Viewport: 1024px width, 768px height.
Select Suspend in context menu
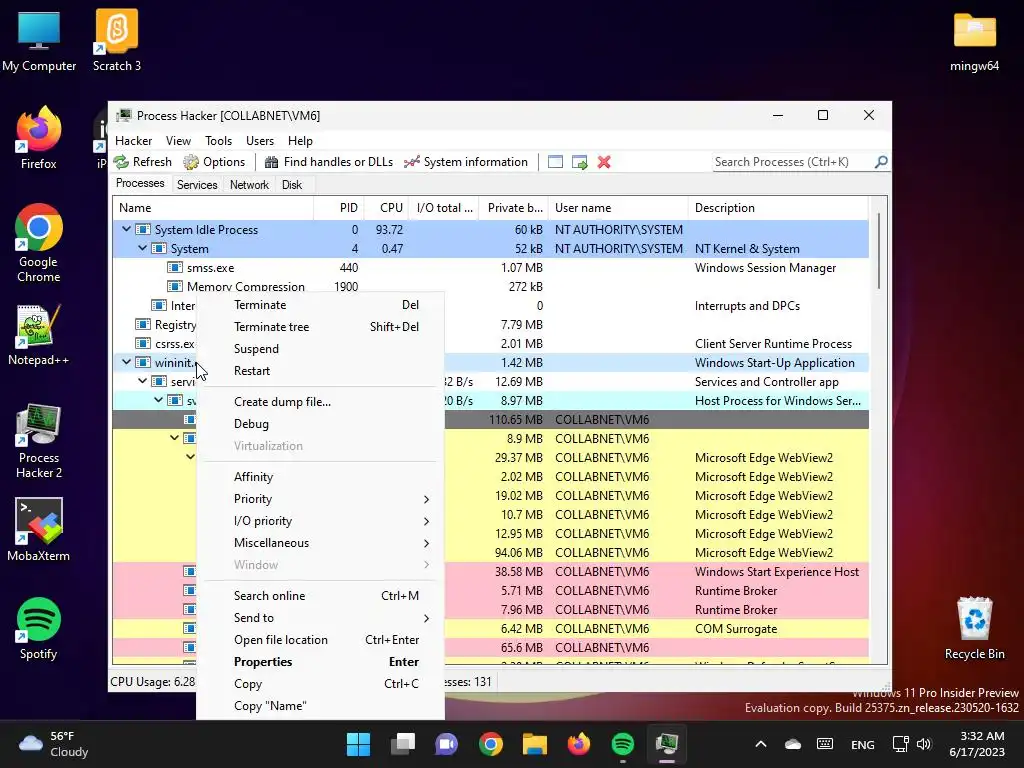click(320, 349)
